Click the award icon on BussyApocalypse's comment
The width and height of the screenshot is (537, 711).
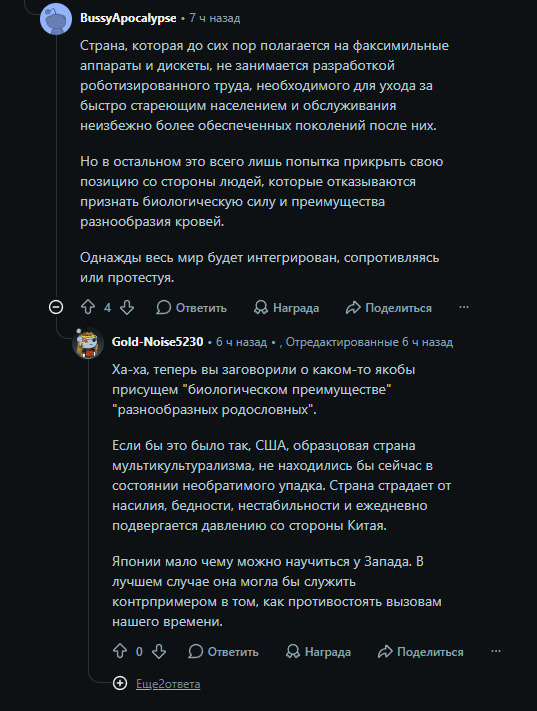(261, 307)
